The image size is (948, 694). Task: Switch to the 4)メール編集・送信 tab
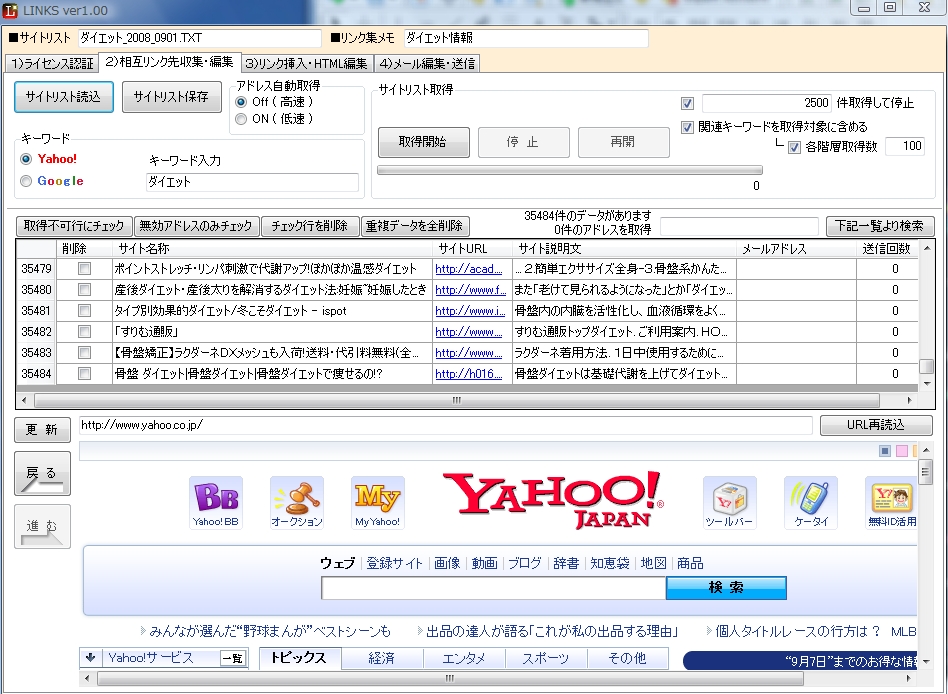coord(427,63)
